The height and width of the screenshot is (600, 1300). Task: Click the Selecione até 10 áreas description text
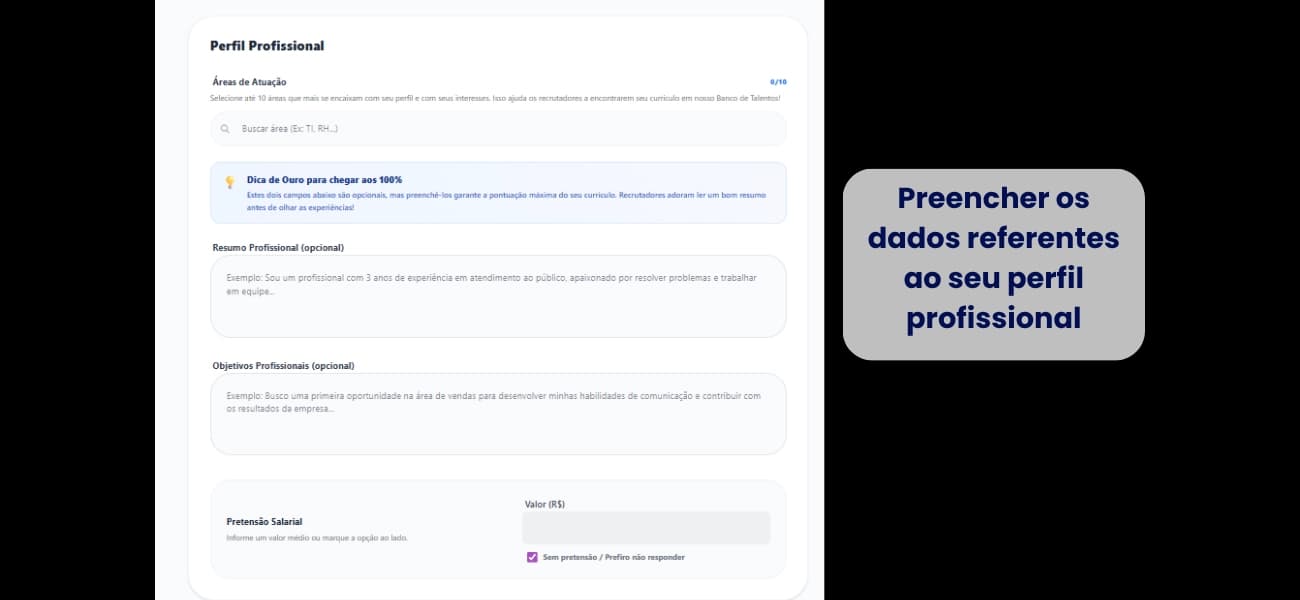point(495,98)
